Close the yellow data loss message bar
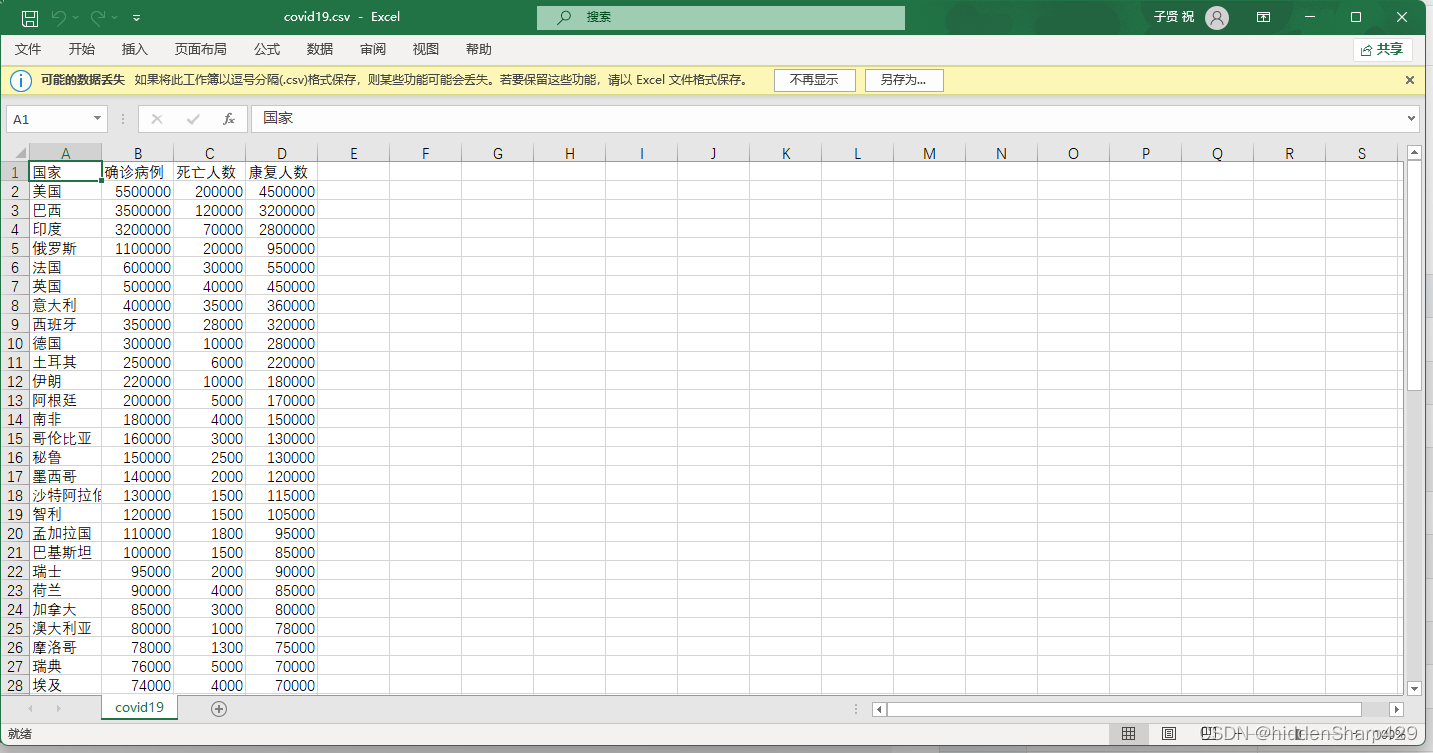Screen dimensions: 1433x753 1410,80
